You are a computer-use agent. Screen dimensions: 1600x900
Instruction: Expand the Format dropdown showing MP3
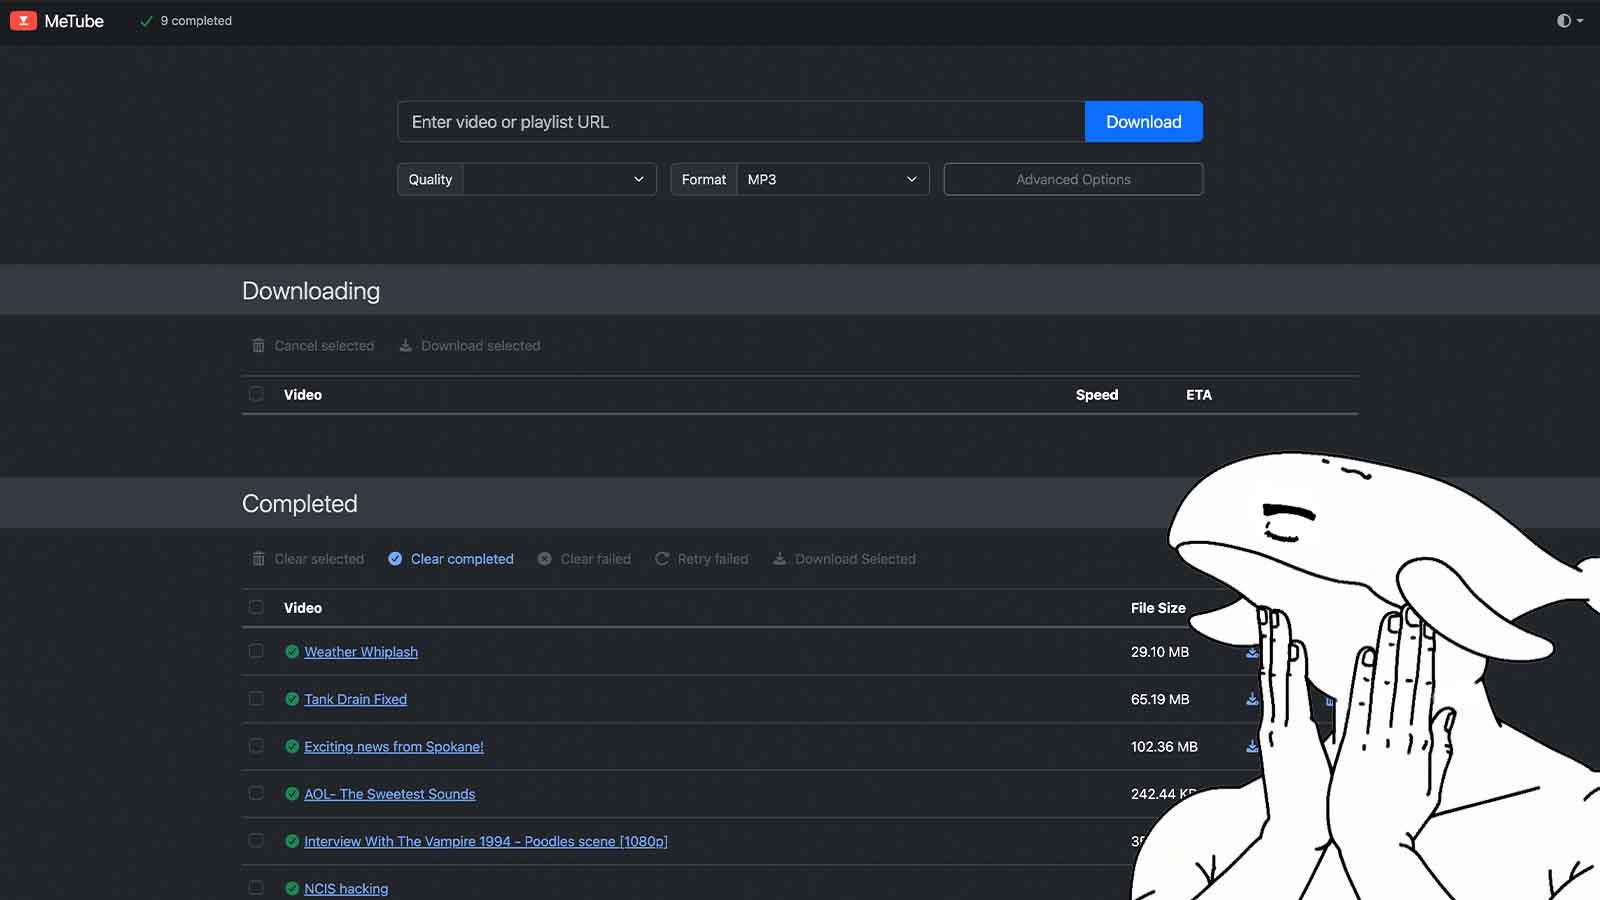832,180
